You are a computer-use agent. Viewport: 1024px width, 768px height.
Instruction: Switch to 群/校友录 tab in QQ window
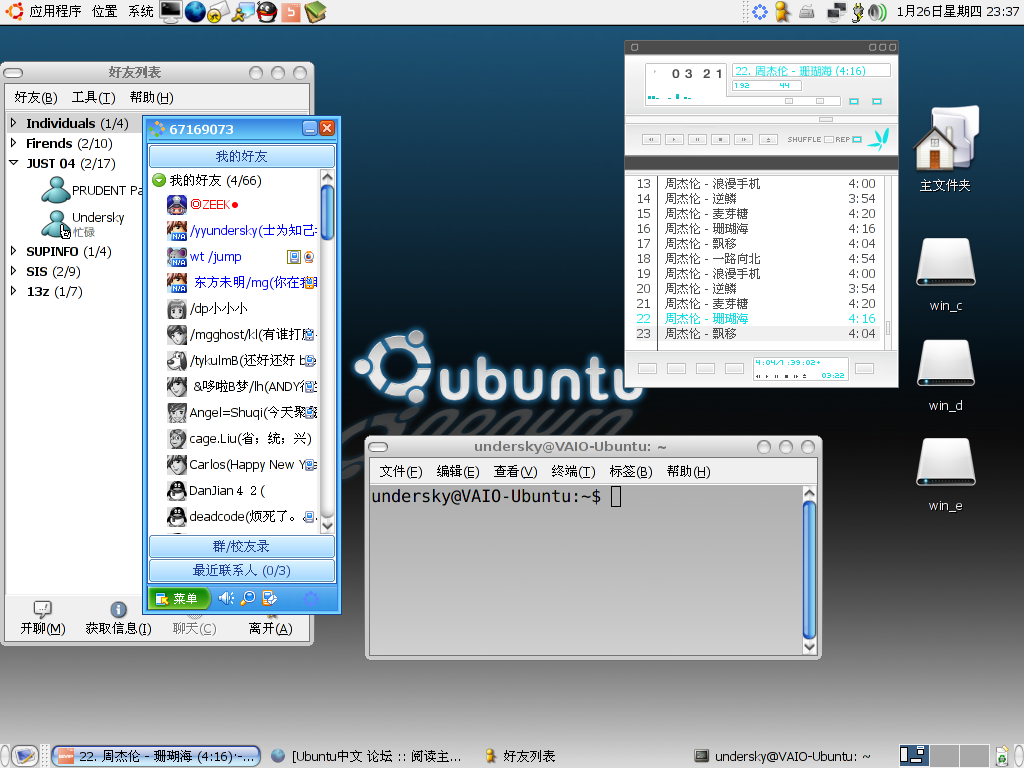click(242, 546)
